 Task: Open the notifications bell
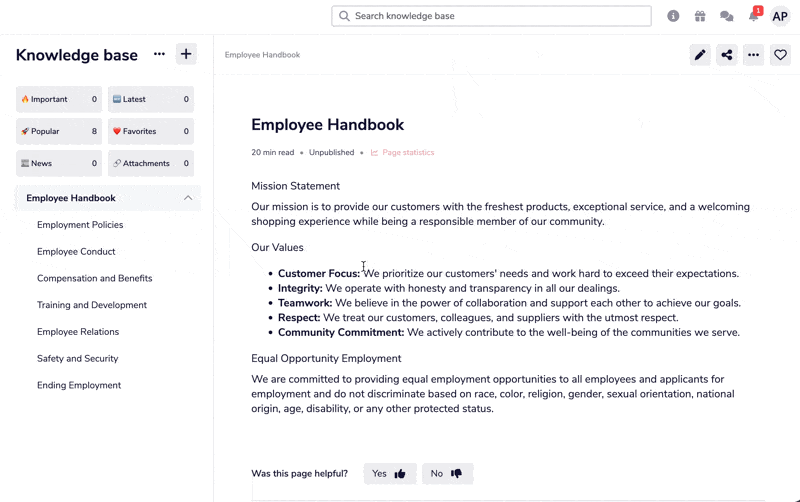tap(754, 16)
